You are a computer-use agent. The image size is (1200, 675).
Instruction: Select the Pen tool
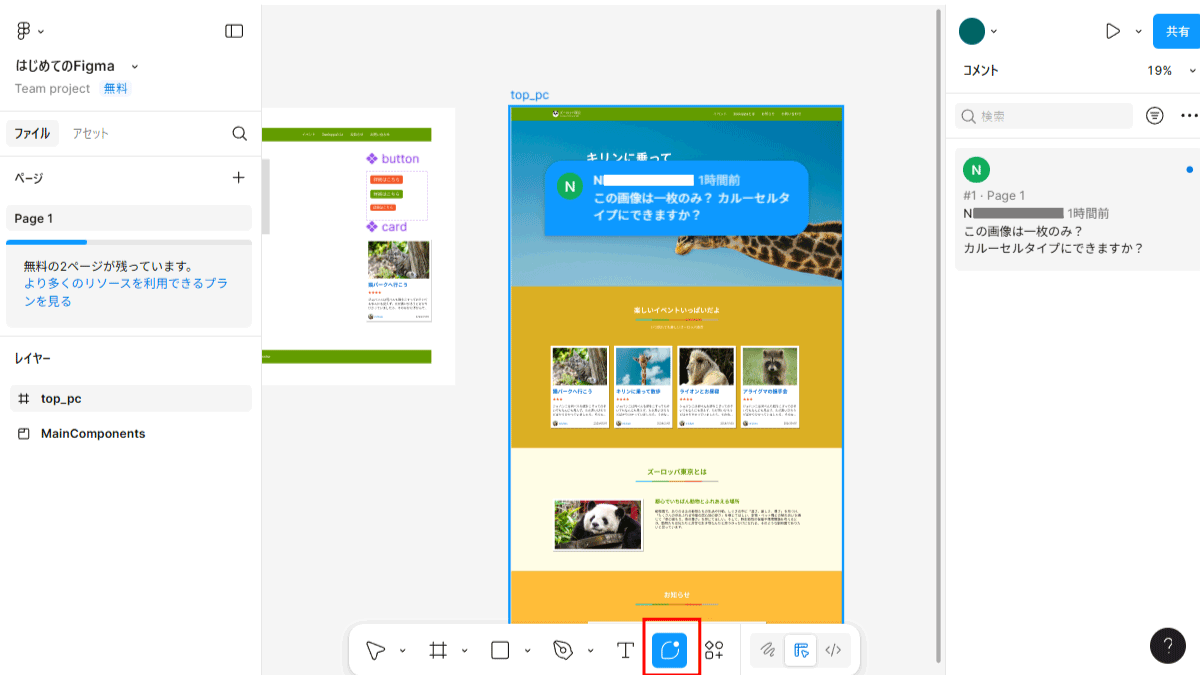pyautogui.click(x=563, y=650)
